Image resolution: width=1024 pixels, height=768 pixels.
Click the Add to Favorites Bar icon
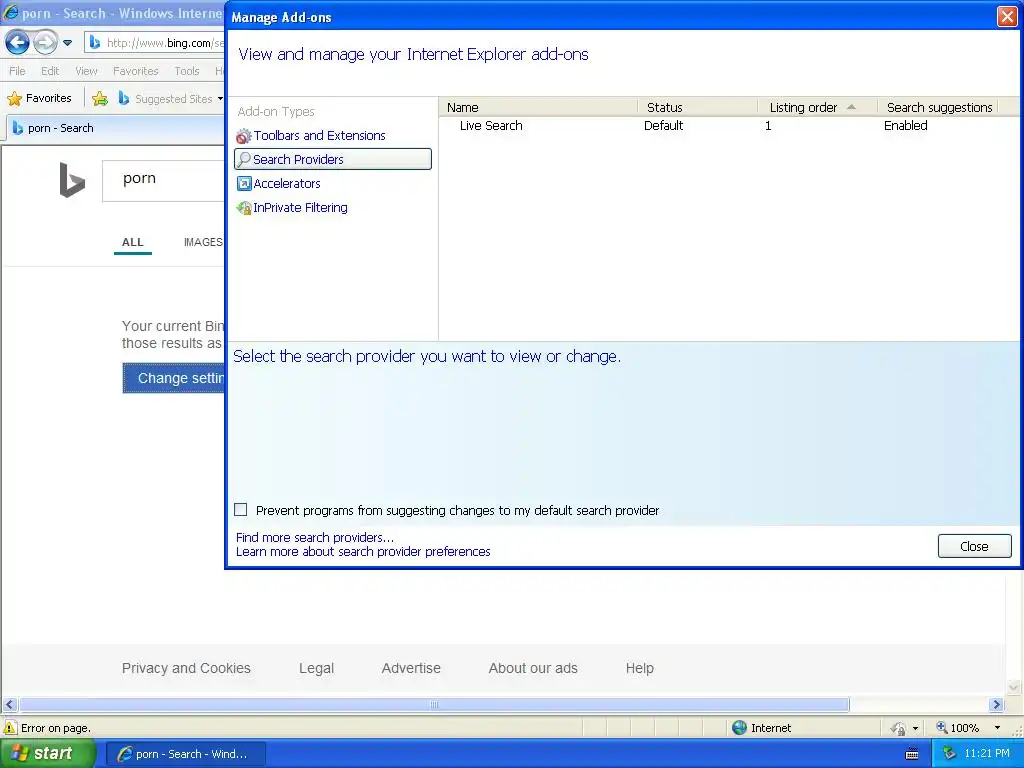coord(100,99)
